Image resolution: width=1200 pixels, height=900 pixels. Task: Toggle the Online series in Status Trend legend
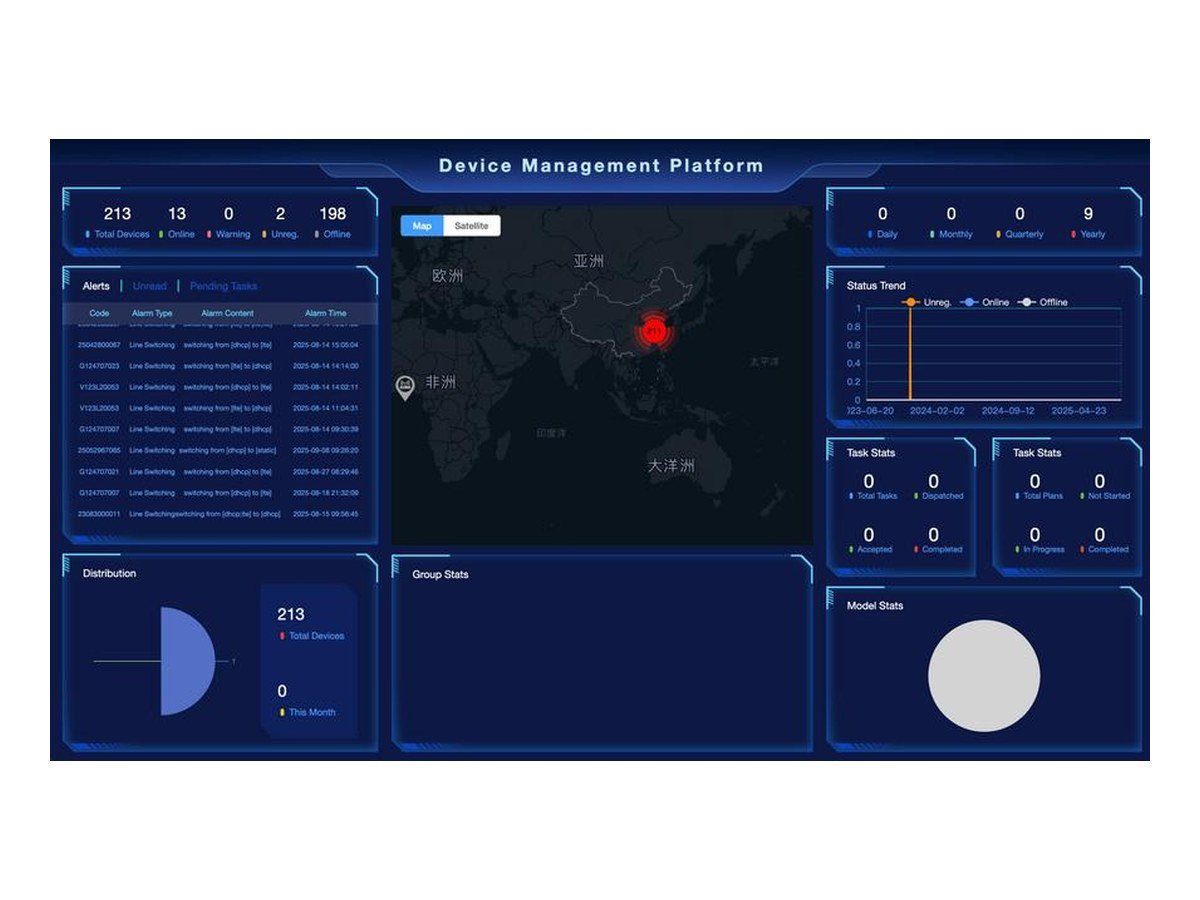tap(984, 302)
